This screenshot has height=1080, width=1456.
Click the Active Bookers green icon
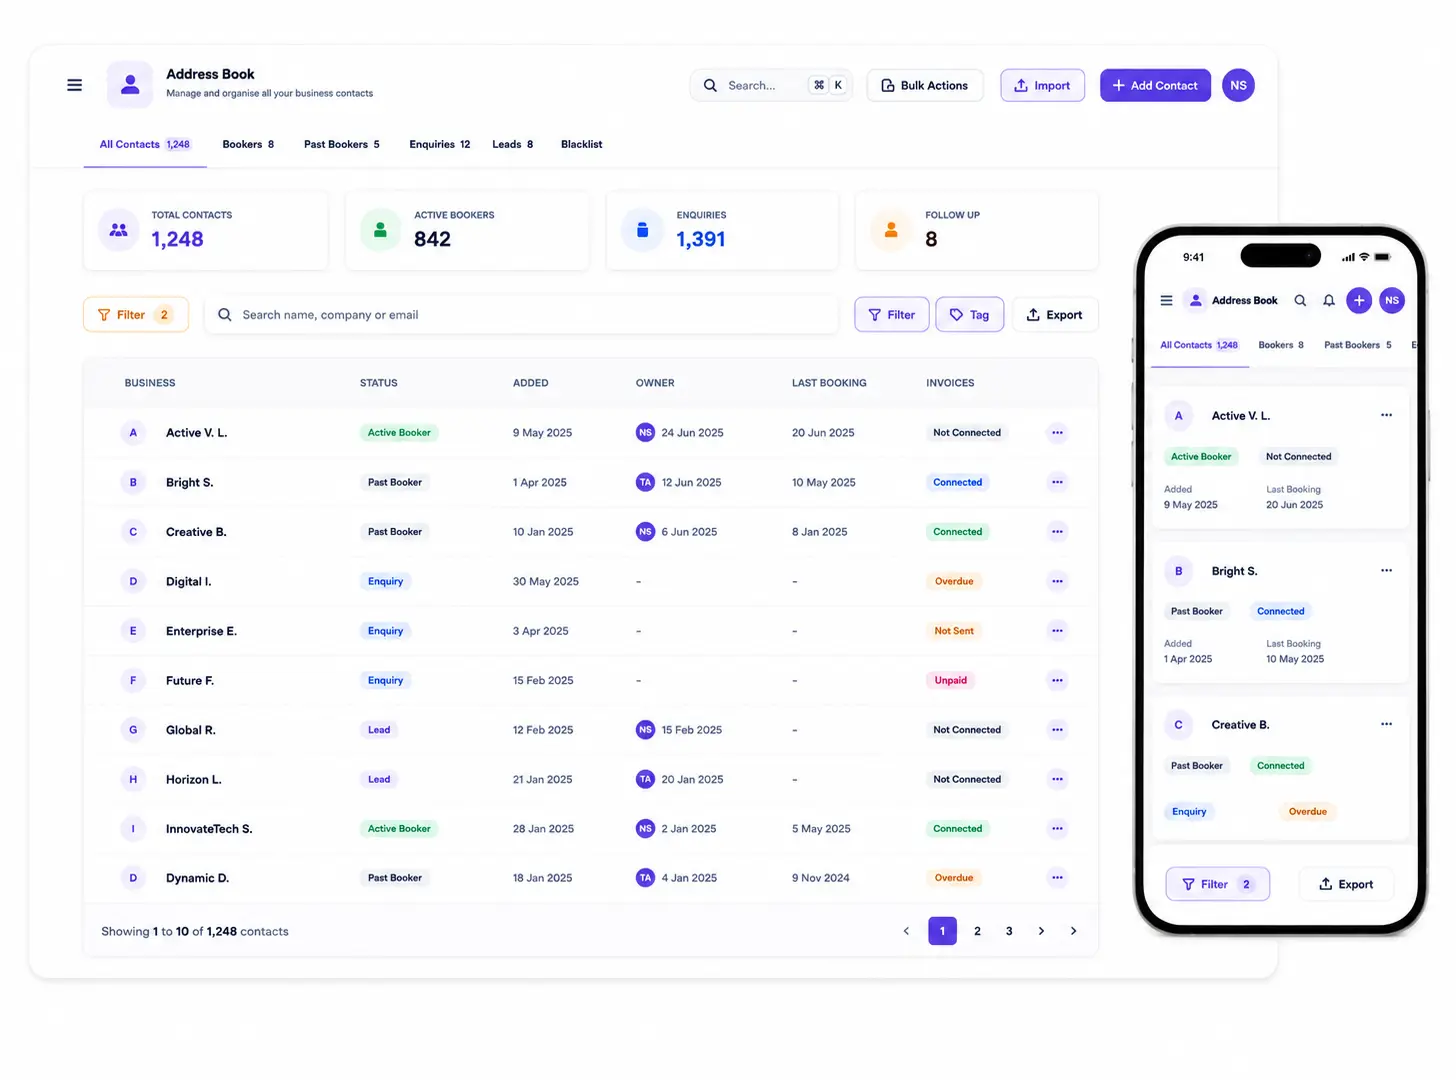[380, 230]
